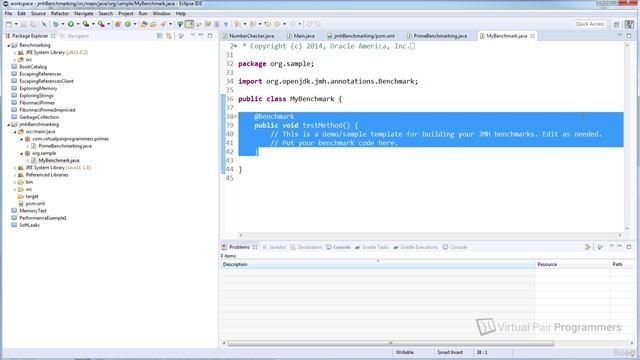Click the New file toolbar icon
The image size is (640, 360).
(9, 24)
